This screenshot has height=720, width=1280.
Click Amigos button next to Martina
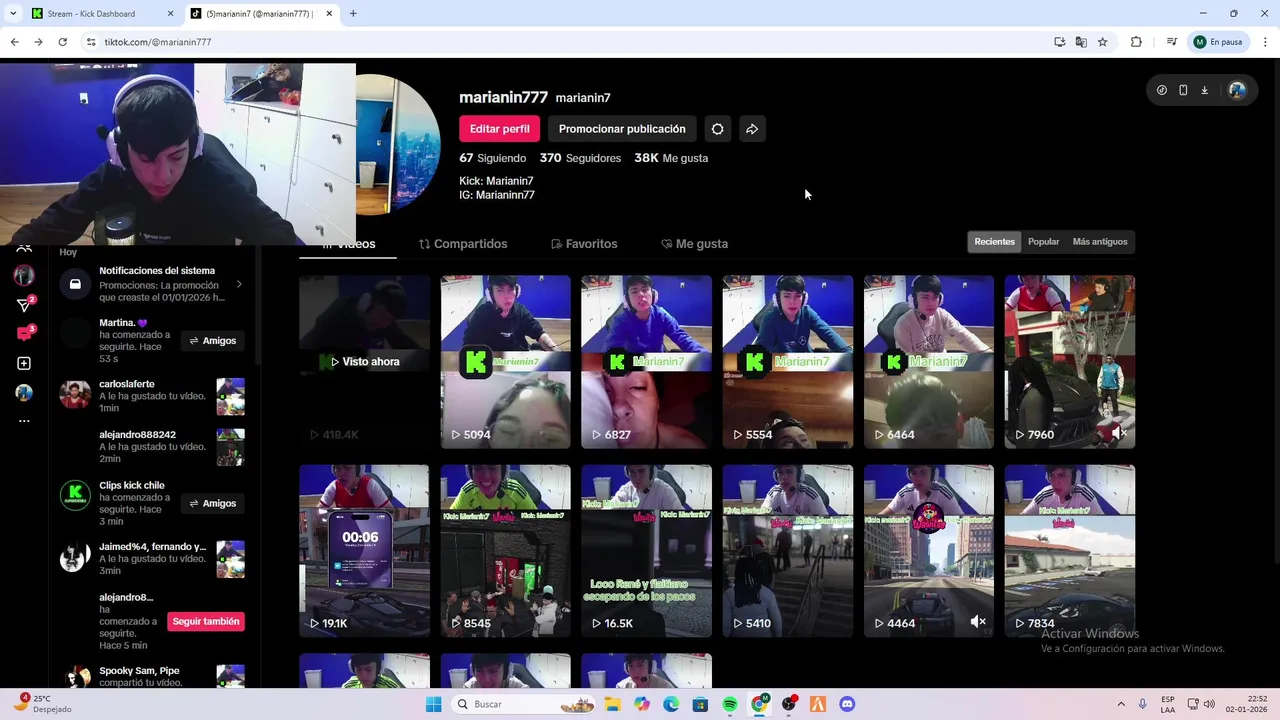click(x=213, y=341)
